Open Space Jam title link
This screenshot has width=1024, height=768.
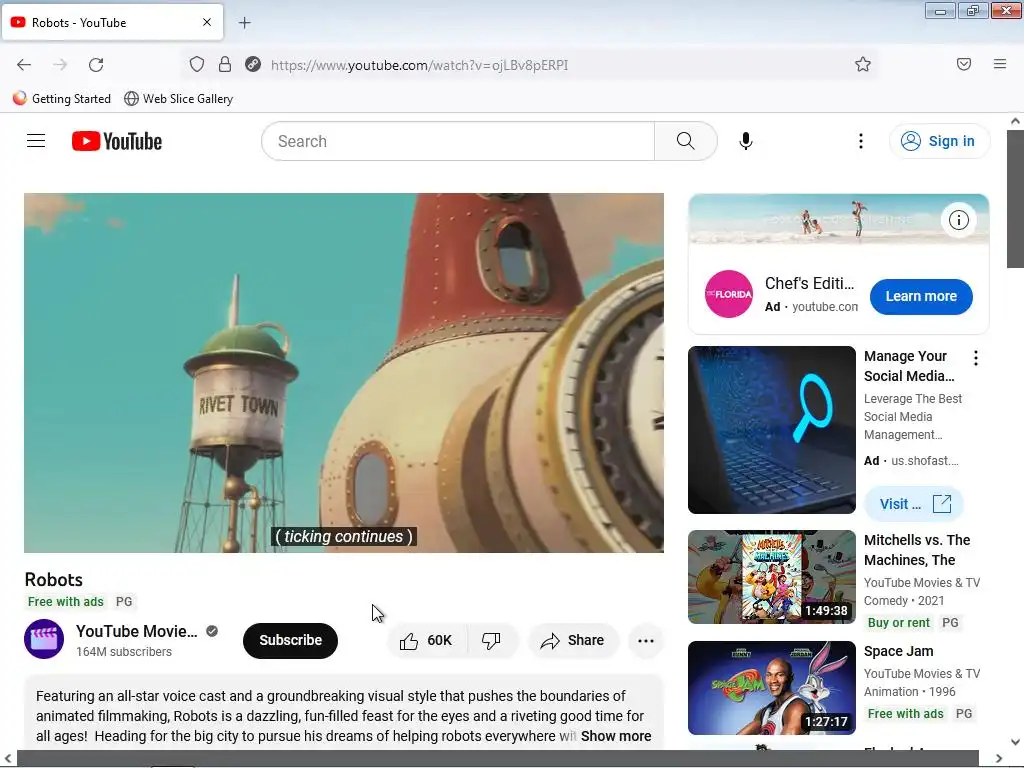899,651
